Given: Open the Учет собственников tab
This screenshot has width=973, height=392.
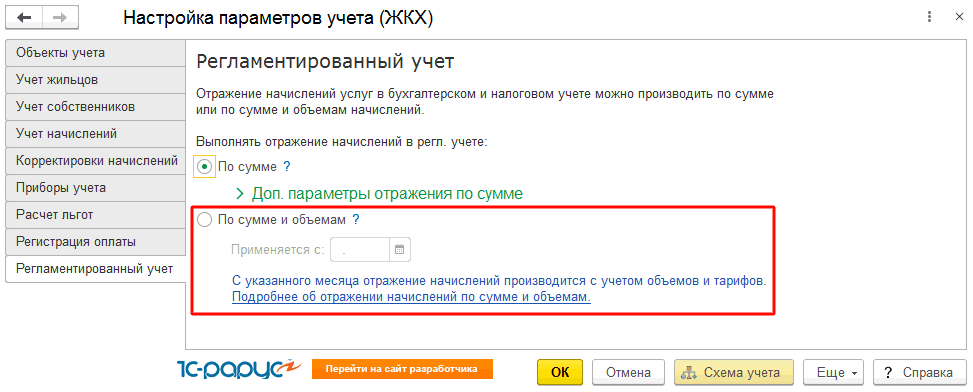Looking at the screenshot, I should 95,107.
